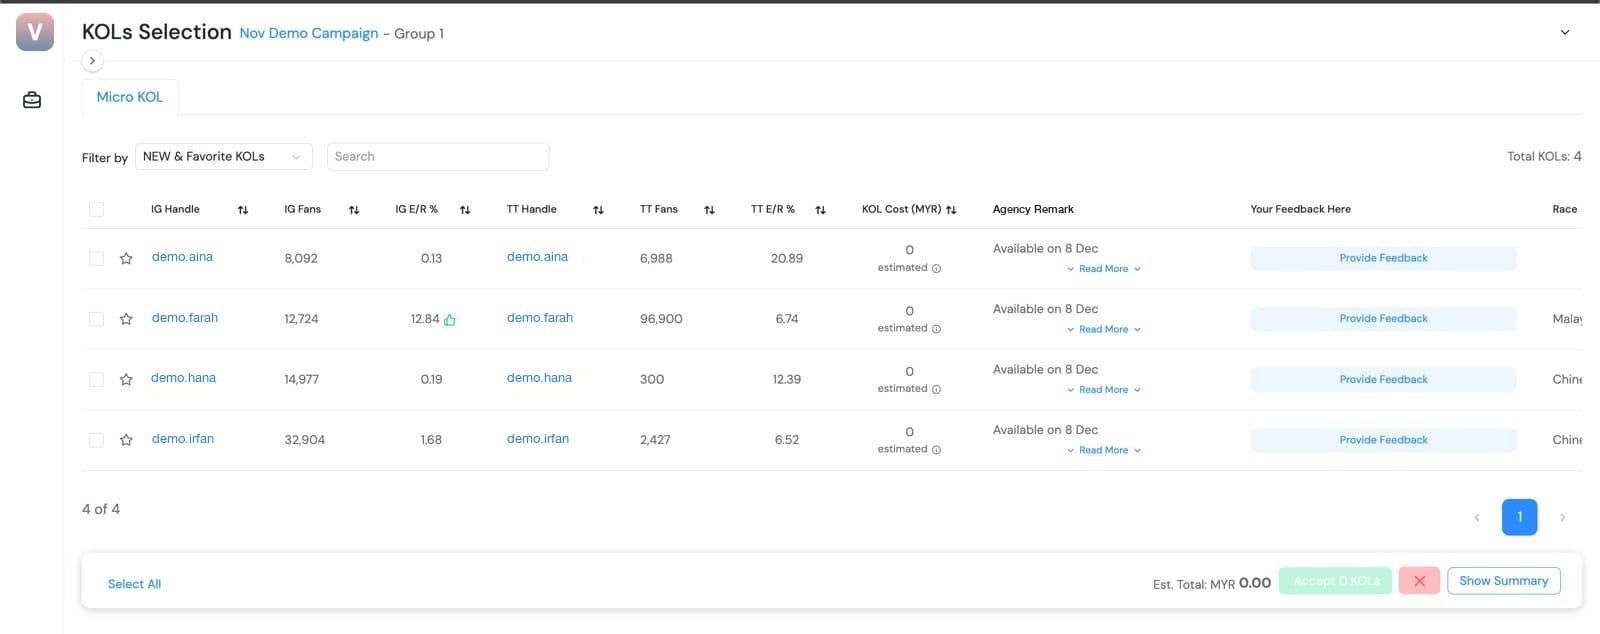
Task: Check the demo.hana row checkbox
Action: (x=96, y=379)
